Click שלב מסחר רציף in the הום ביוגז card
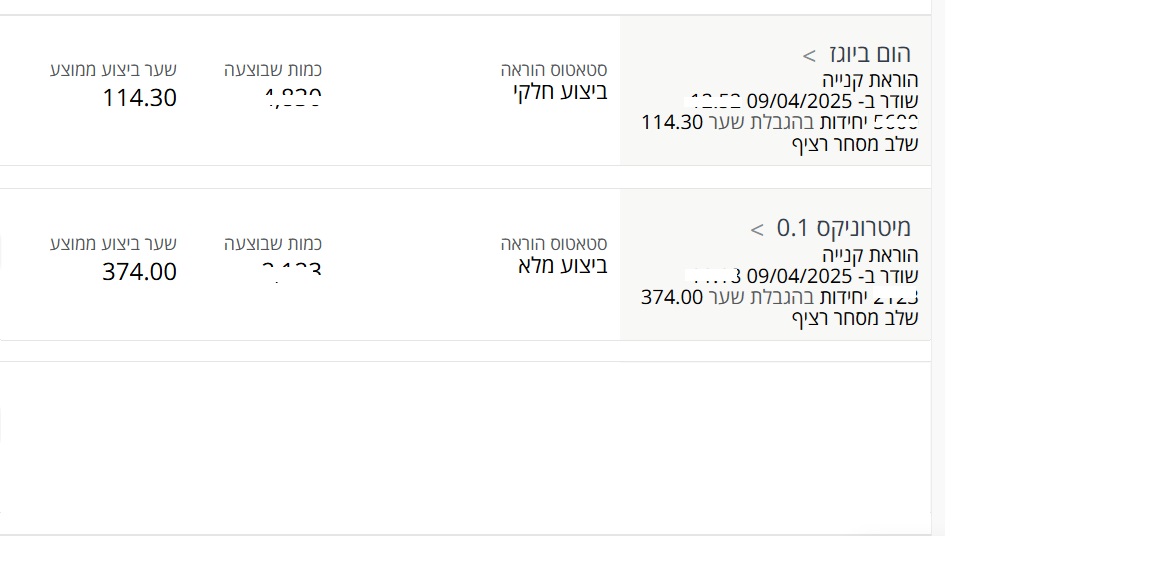This screenshot has width=1152, height=577. tap(855, 144)
